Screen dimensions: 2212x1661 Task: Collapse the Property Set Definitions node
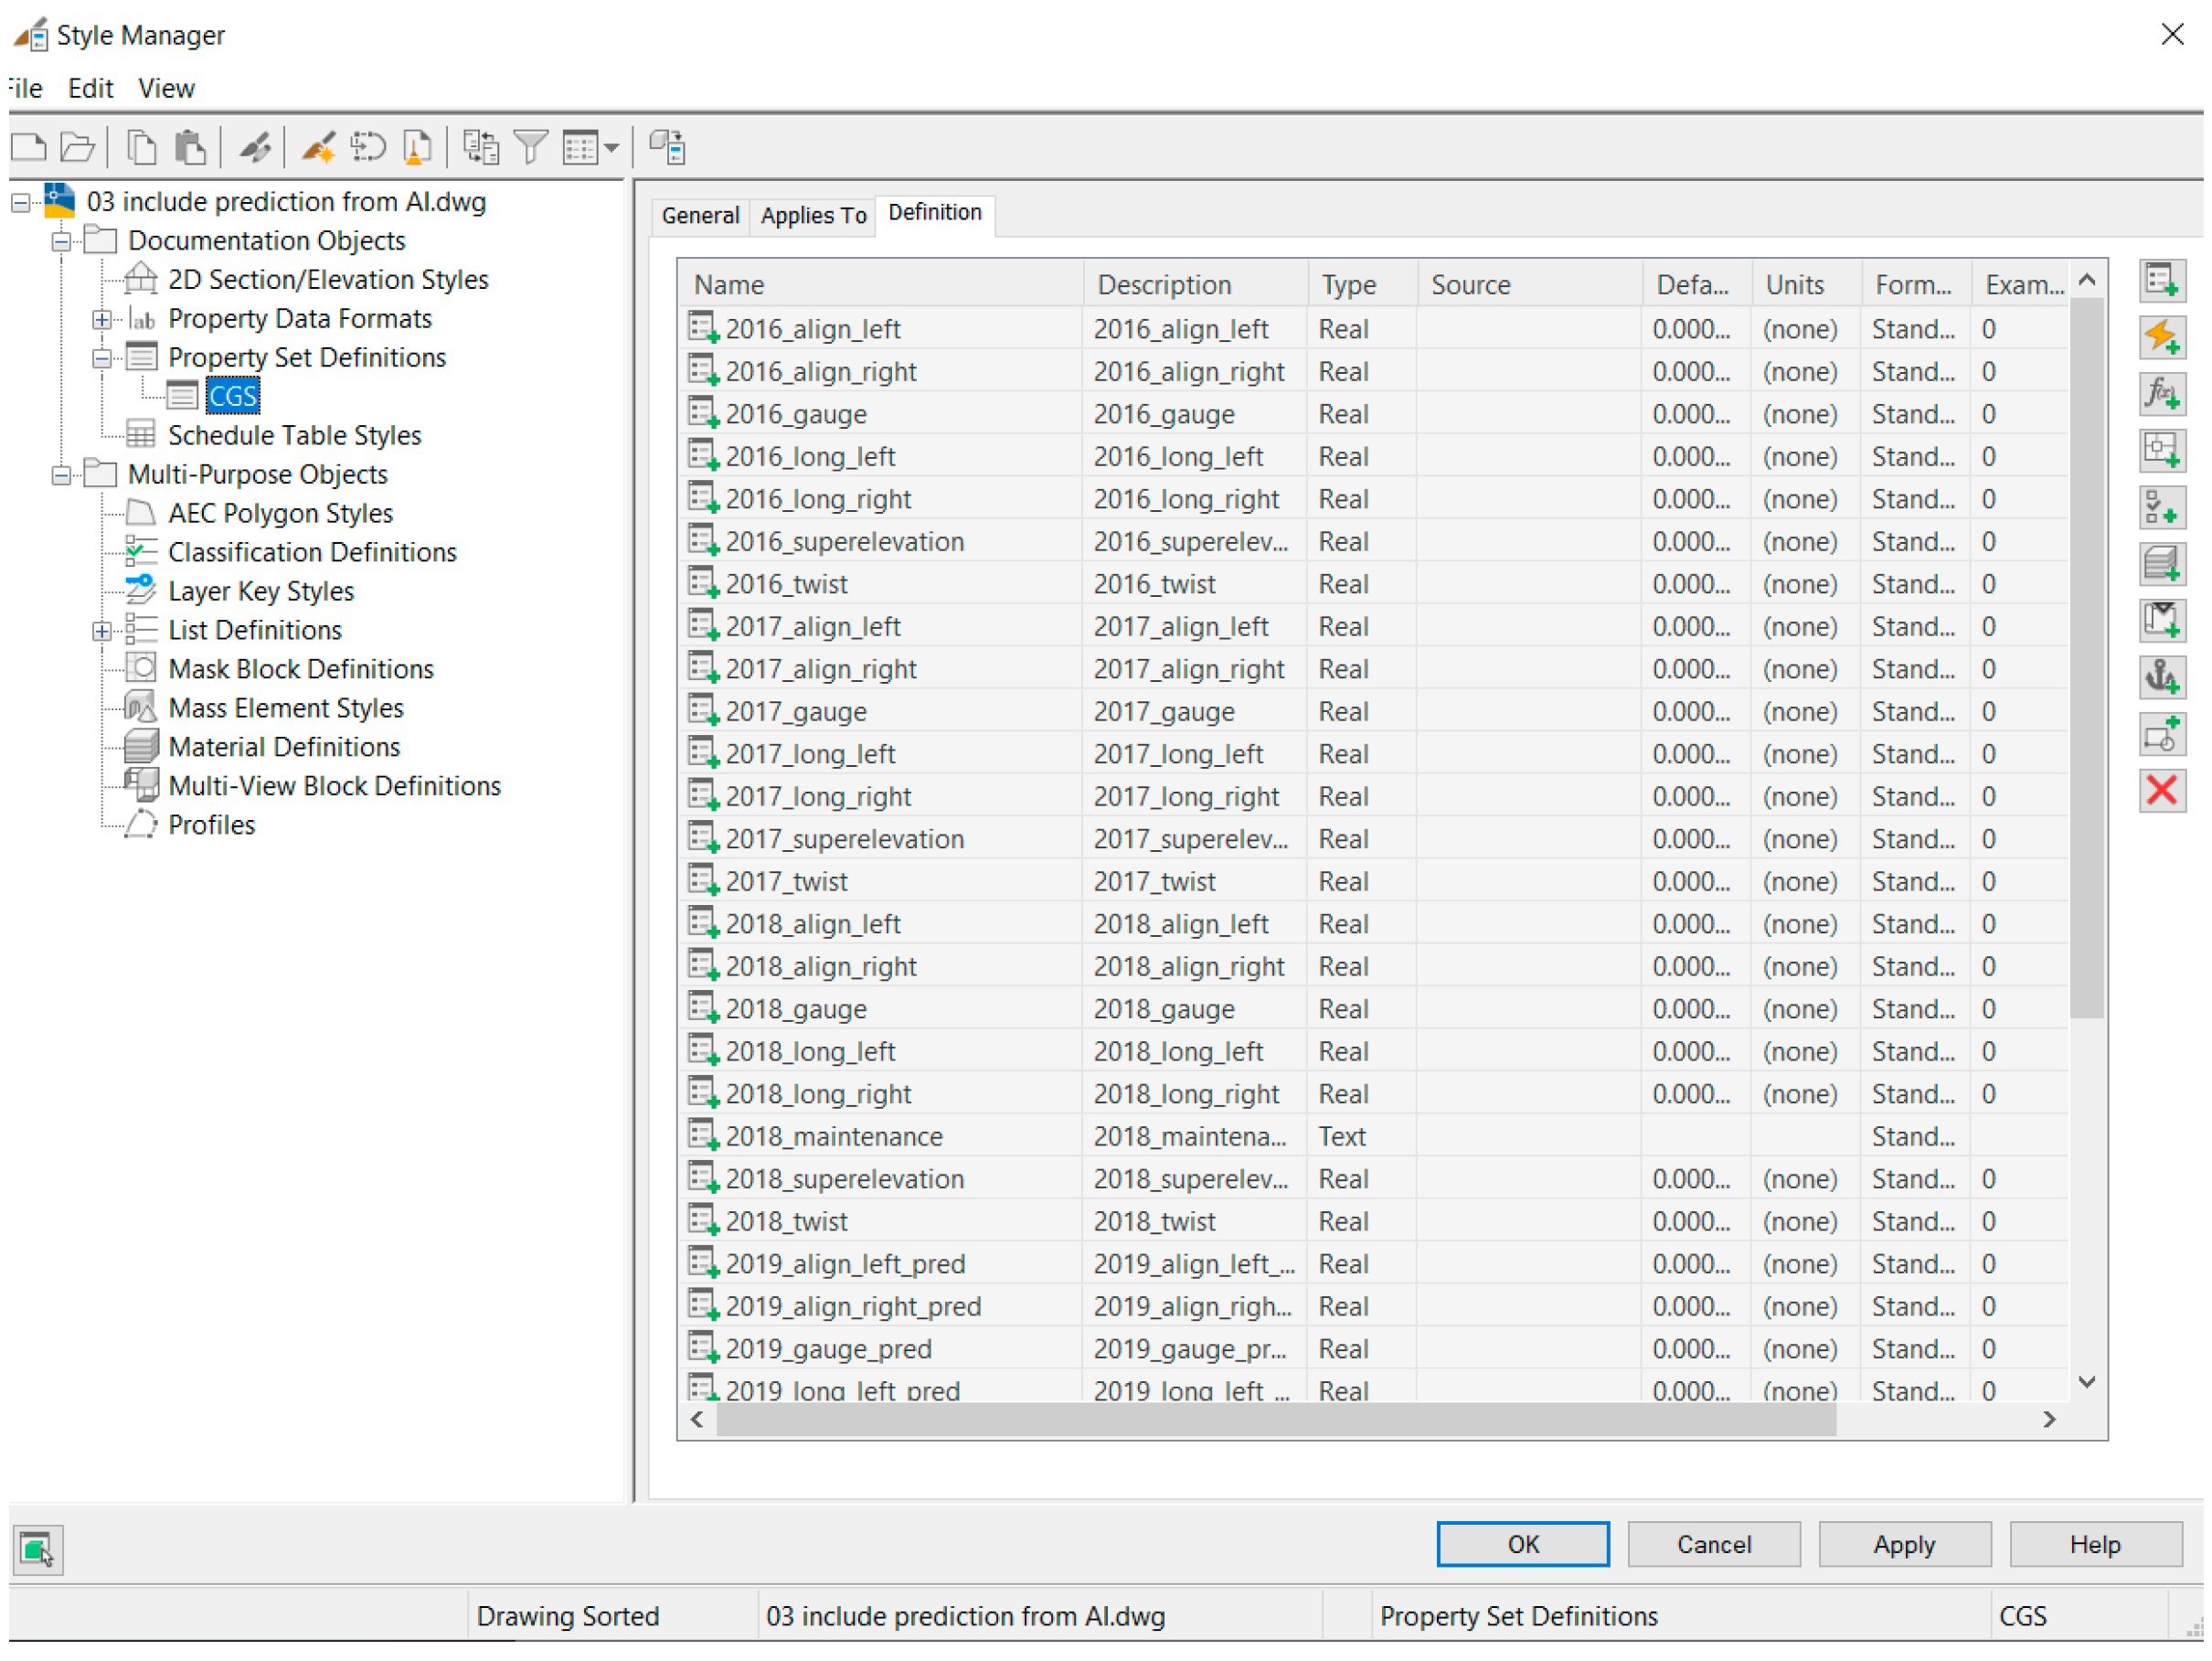tap(102, 358)
